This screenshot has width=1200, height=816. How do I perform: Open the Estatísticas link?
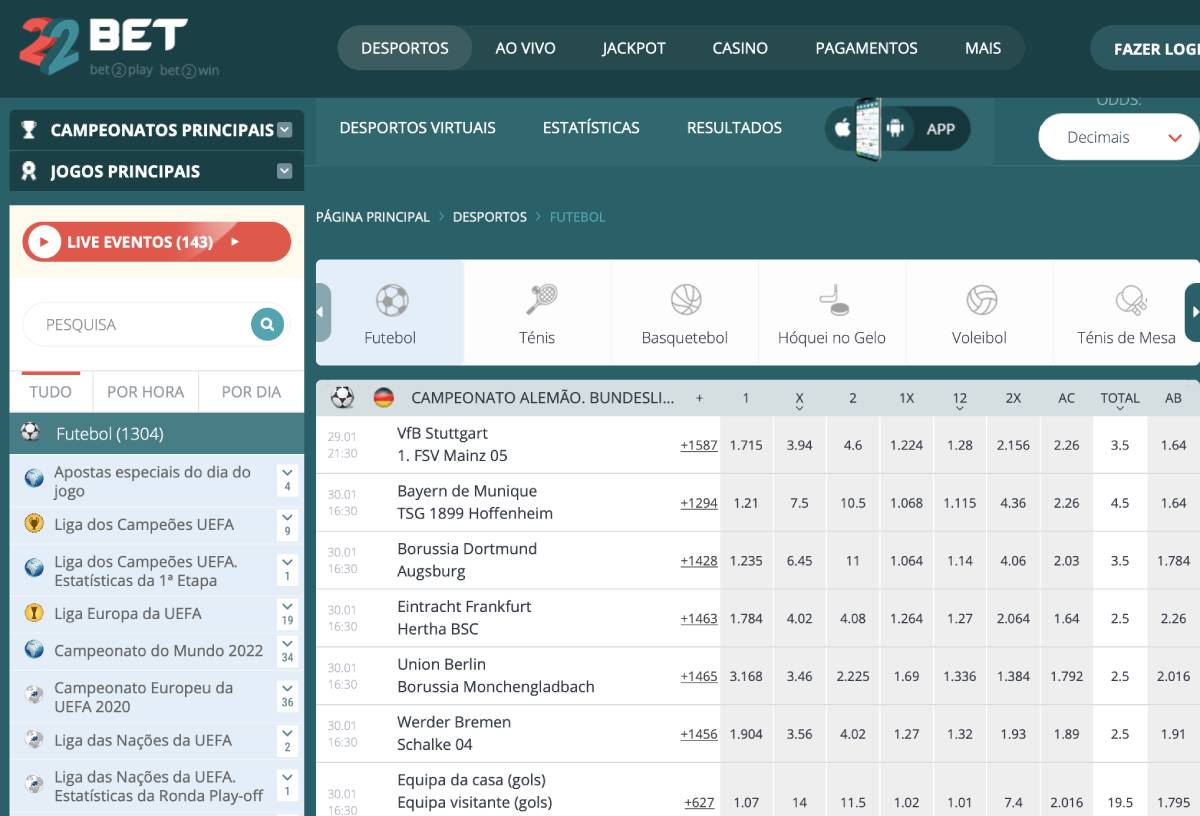591,128
